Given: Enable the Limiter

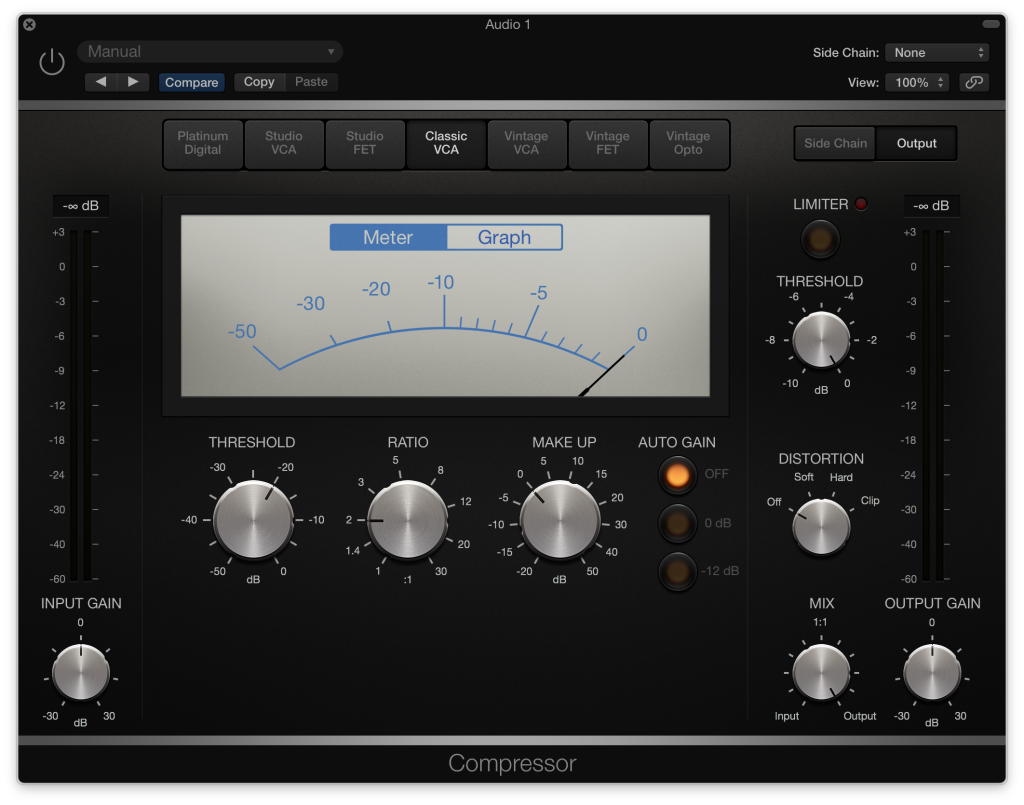Looking at the screenshot, I should pyautogui.click(x=820, y=239).
